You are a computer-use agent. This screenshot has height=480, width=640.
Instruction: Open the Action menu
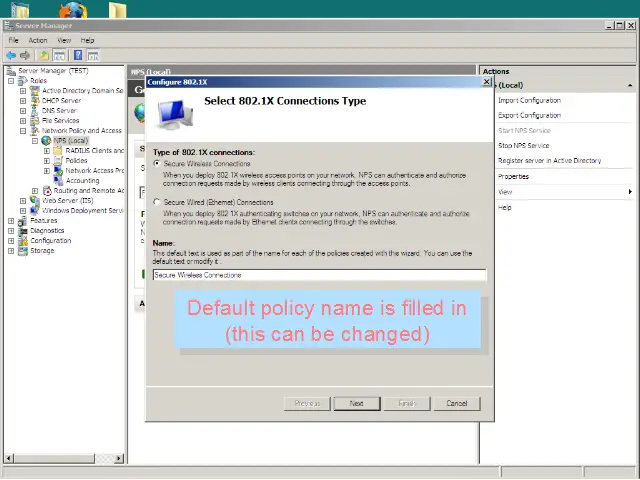pos(38,40)
